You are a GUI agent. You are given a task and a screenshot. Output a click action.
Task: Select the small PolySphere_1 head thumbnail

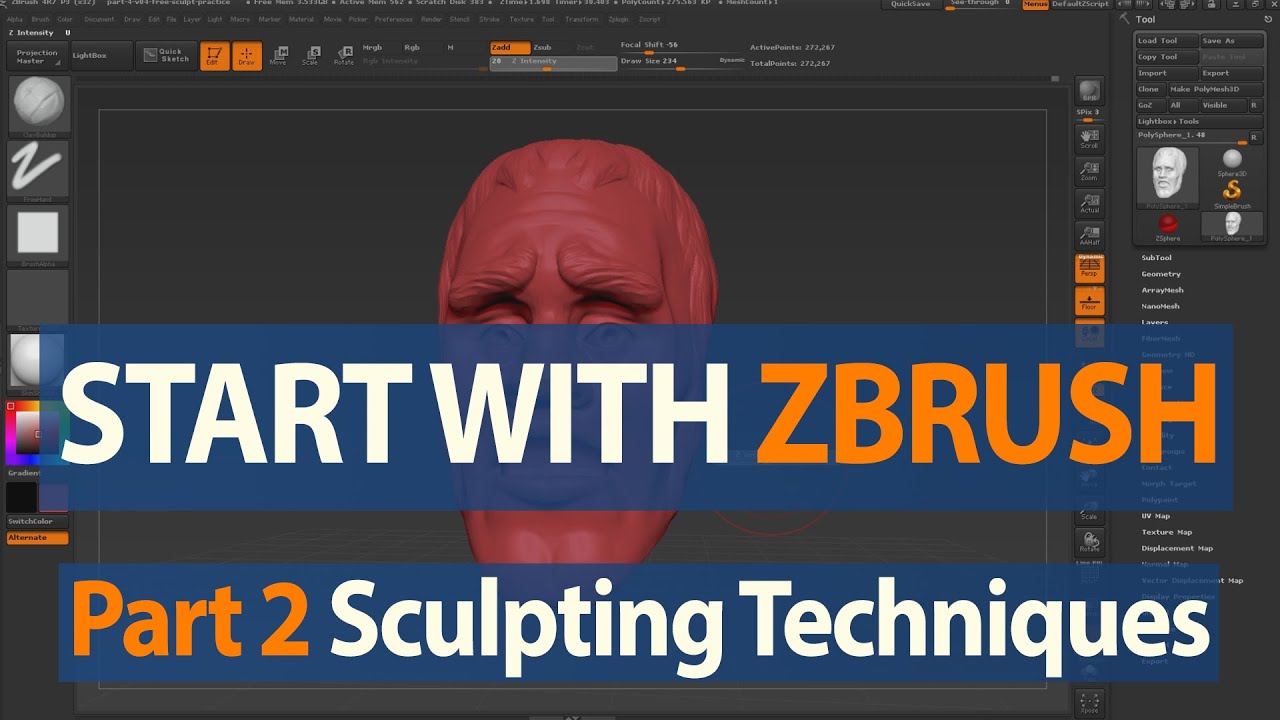1232,226
